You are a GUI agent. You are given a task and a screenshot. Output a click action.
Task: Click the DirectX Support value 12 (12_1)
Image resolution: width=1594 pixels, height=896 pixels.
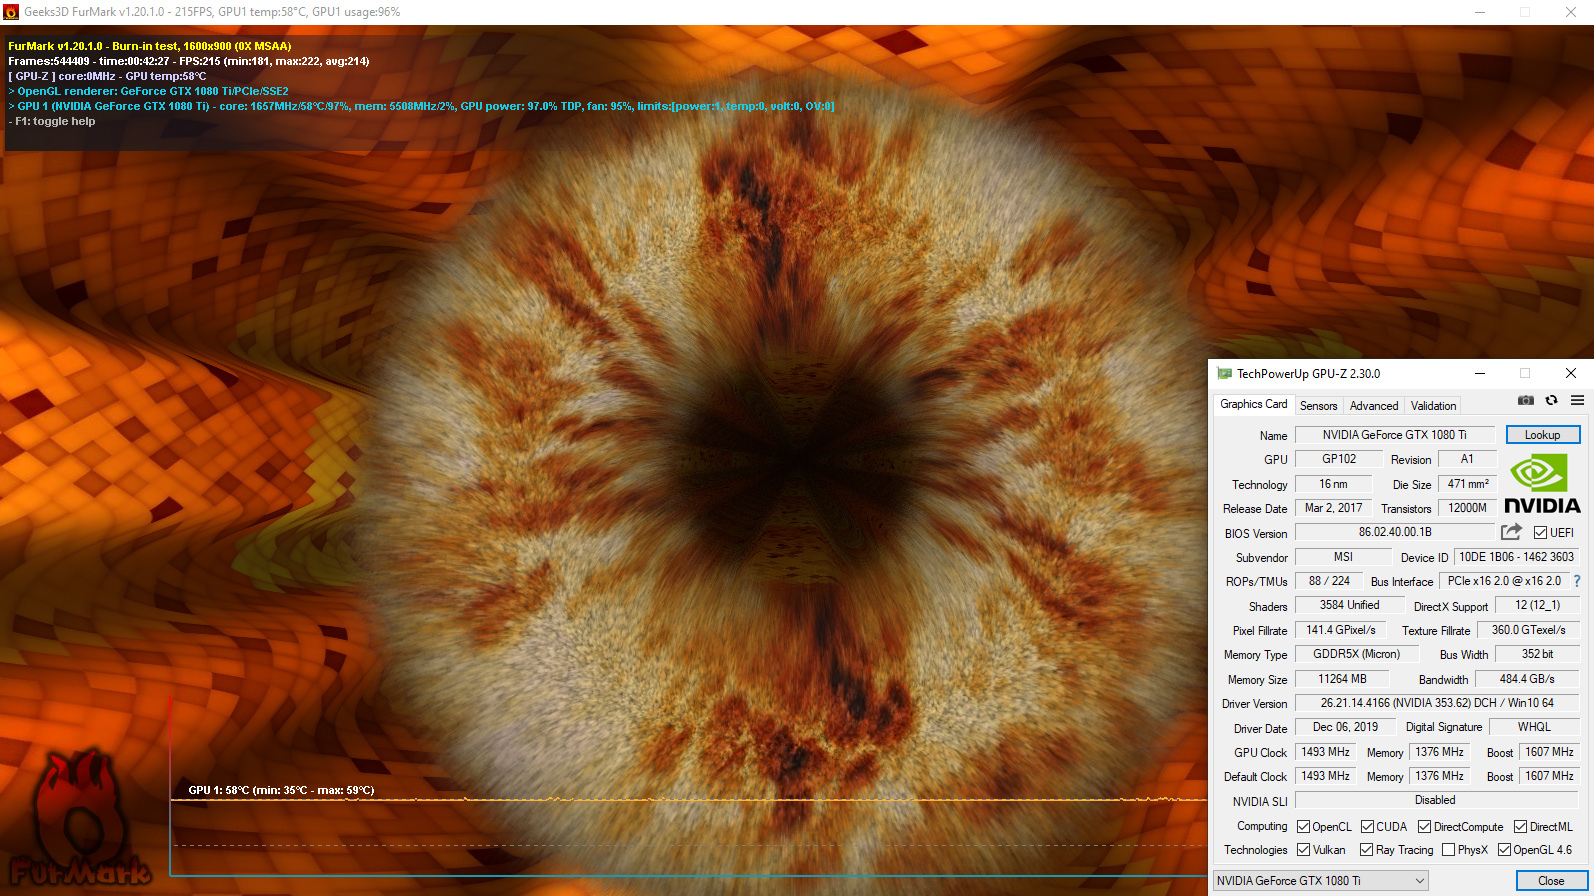tap(1537, 605)
